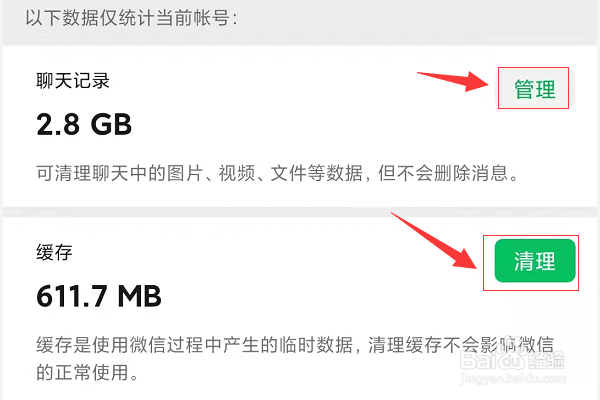Viewport: 600px width, 400px height.
Task: Click the chat records cleanup description text
Action: [x=277, y=173]
